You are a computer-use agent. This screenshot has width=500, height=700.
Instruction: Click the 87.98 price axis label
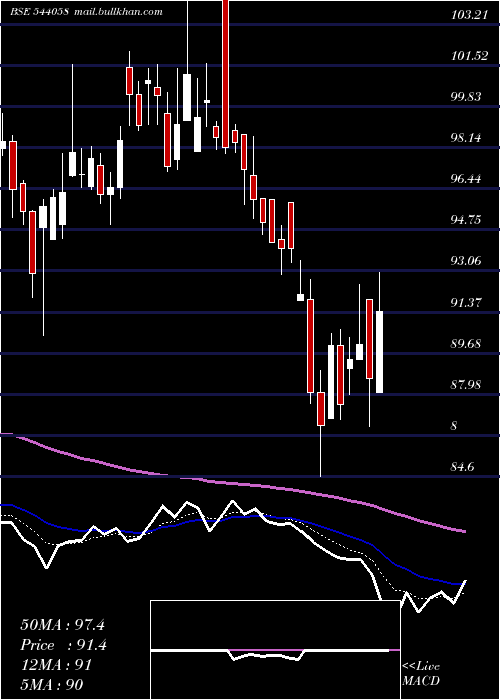pos(467,384)
